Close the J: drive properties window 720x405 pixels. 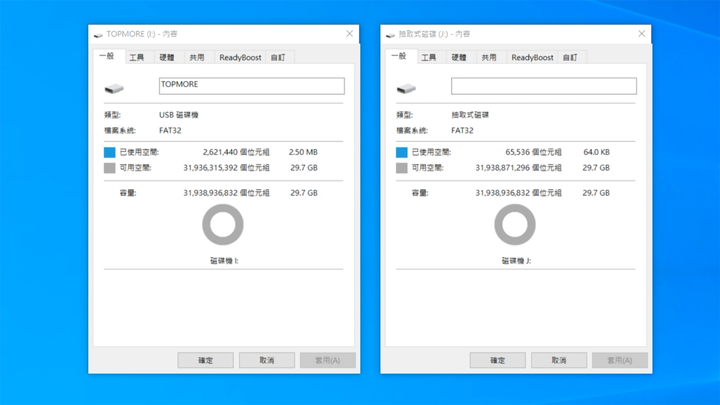pyautogui.click(x=641, y=34)
